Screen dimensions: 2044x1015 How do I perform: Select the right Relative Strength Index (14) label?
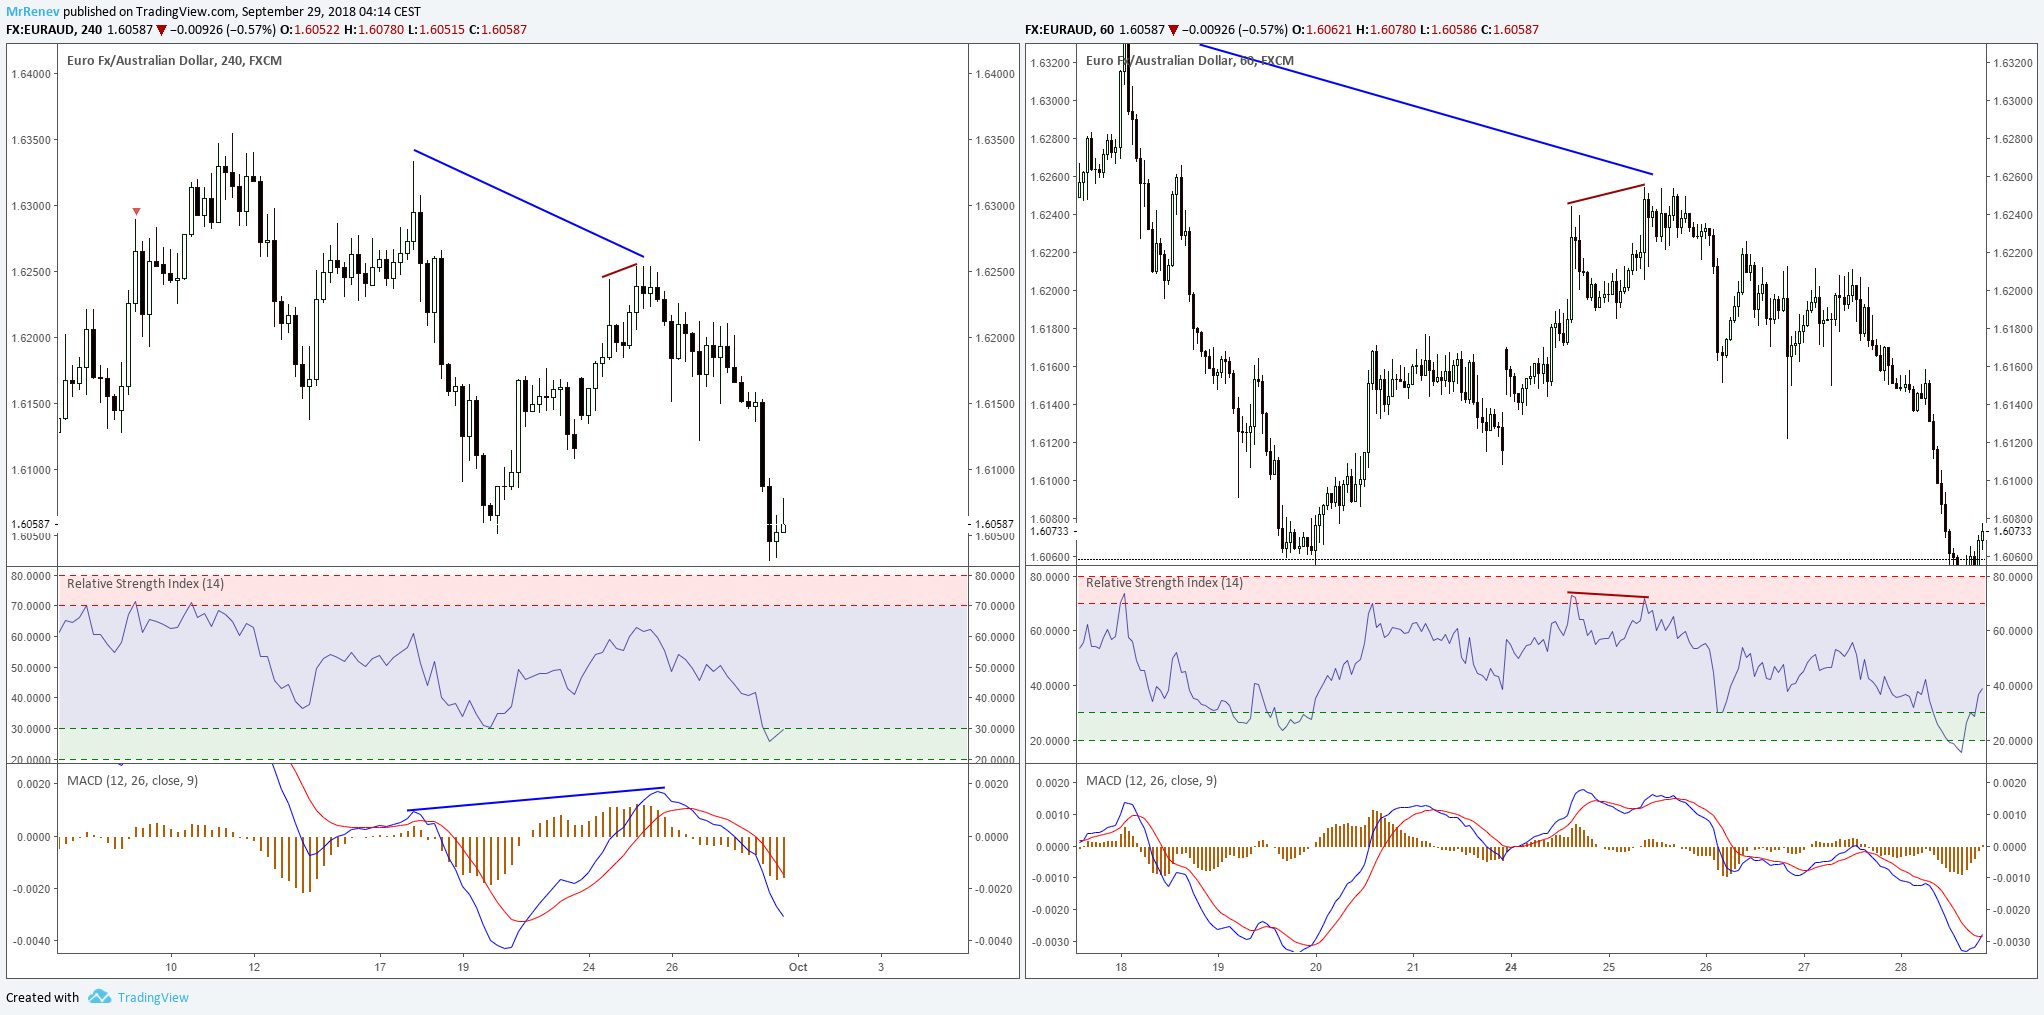[x=1165, y=583]
